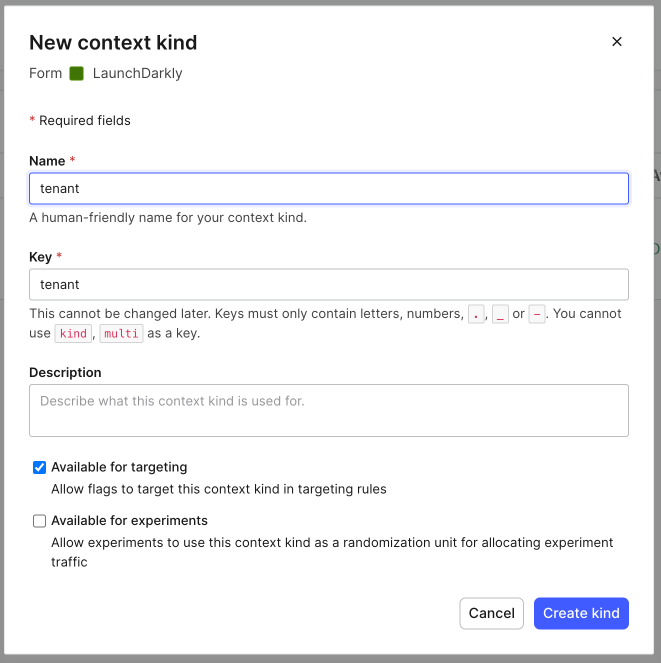
Task: Click the "New context kind" dialog heading
Action: tap(113, 42)
